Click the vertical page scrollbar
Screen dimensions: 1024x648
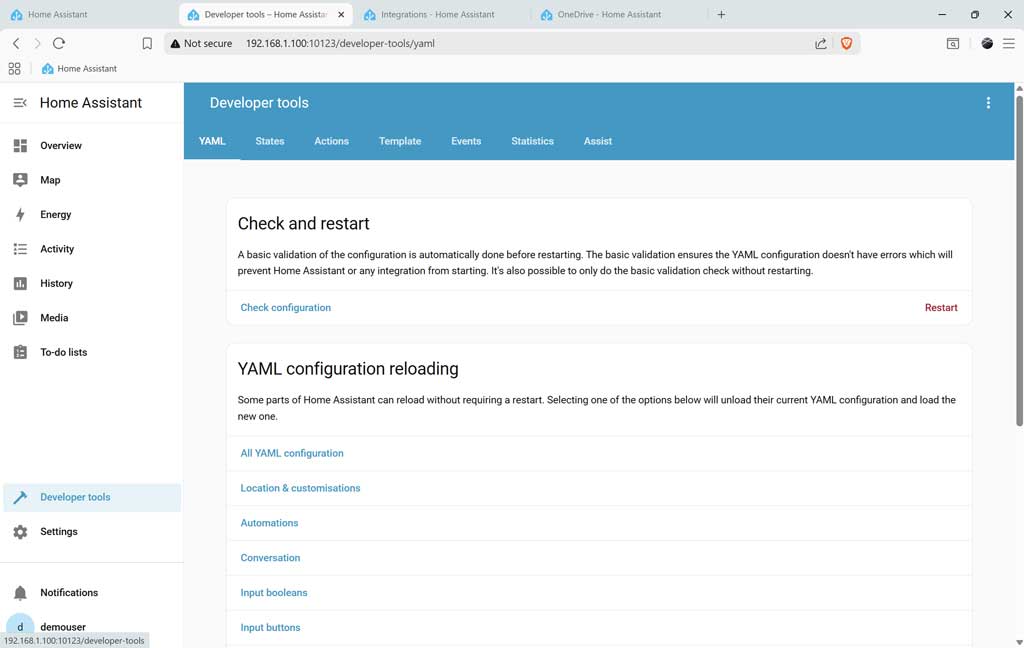pos(1019,261)
